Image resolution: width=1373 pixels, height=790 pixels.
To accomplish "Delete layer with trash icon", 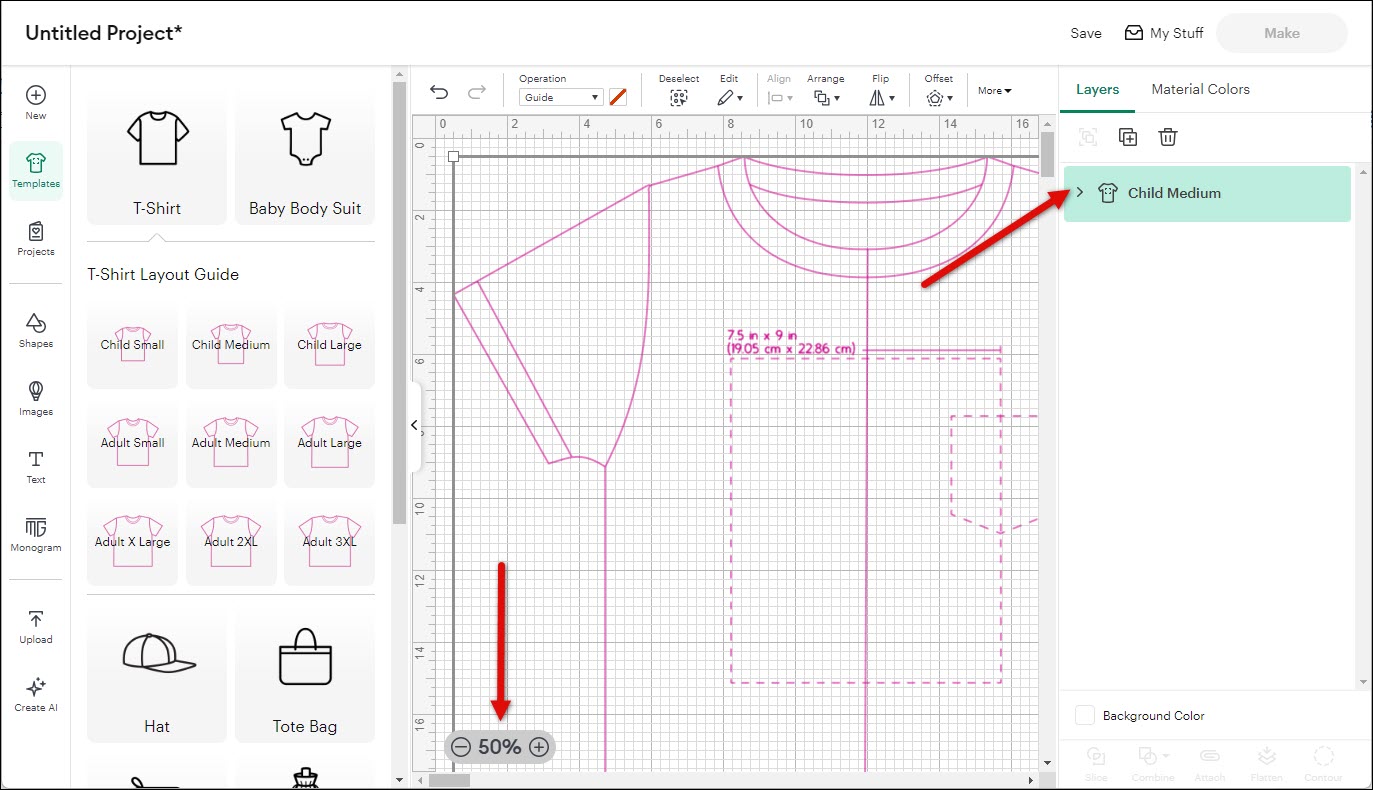I will (x=1167, y=138).
